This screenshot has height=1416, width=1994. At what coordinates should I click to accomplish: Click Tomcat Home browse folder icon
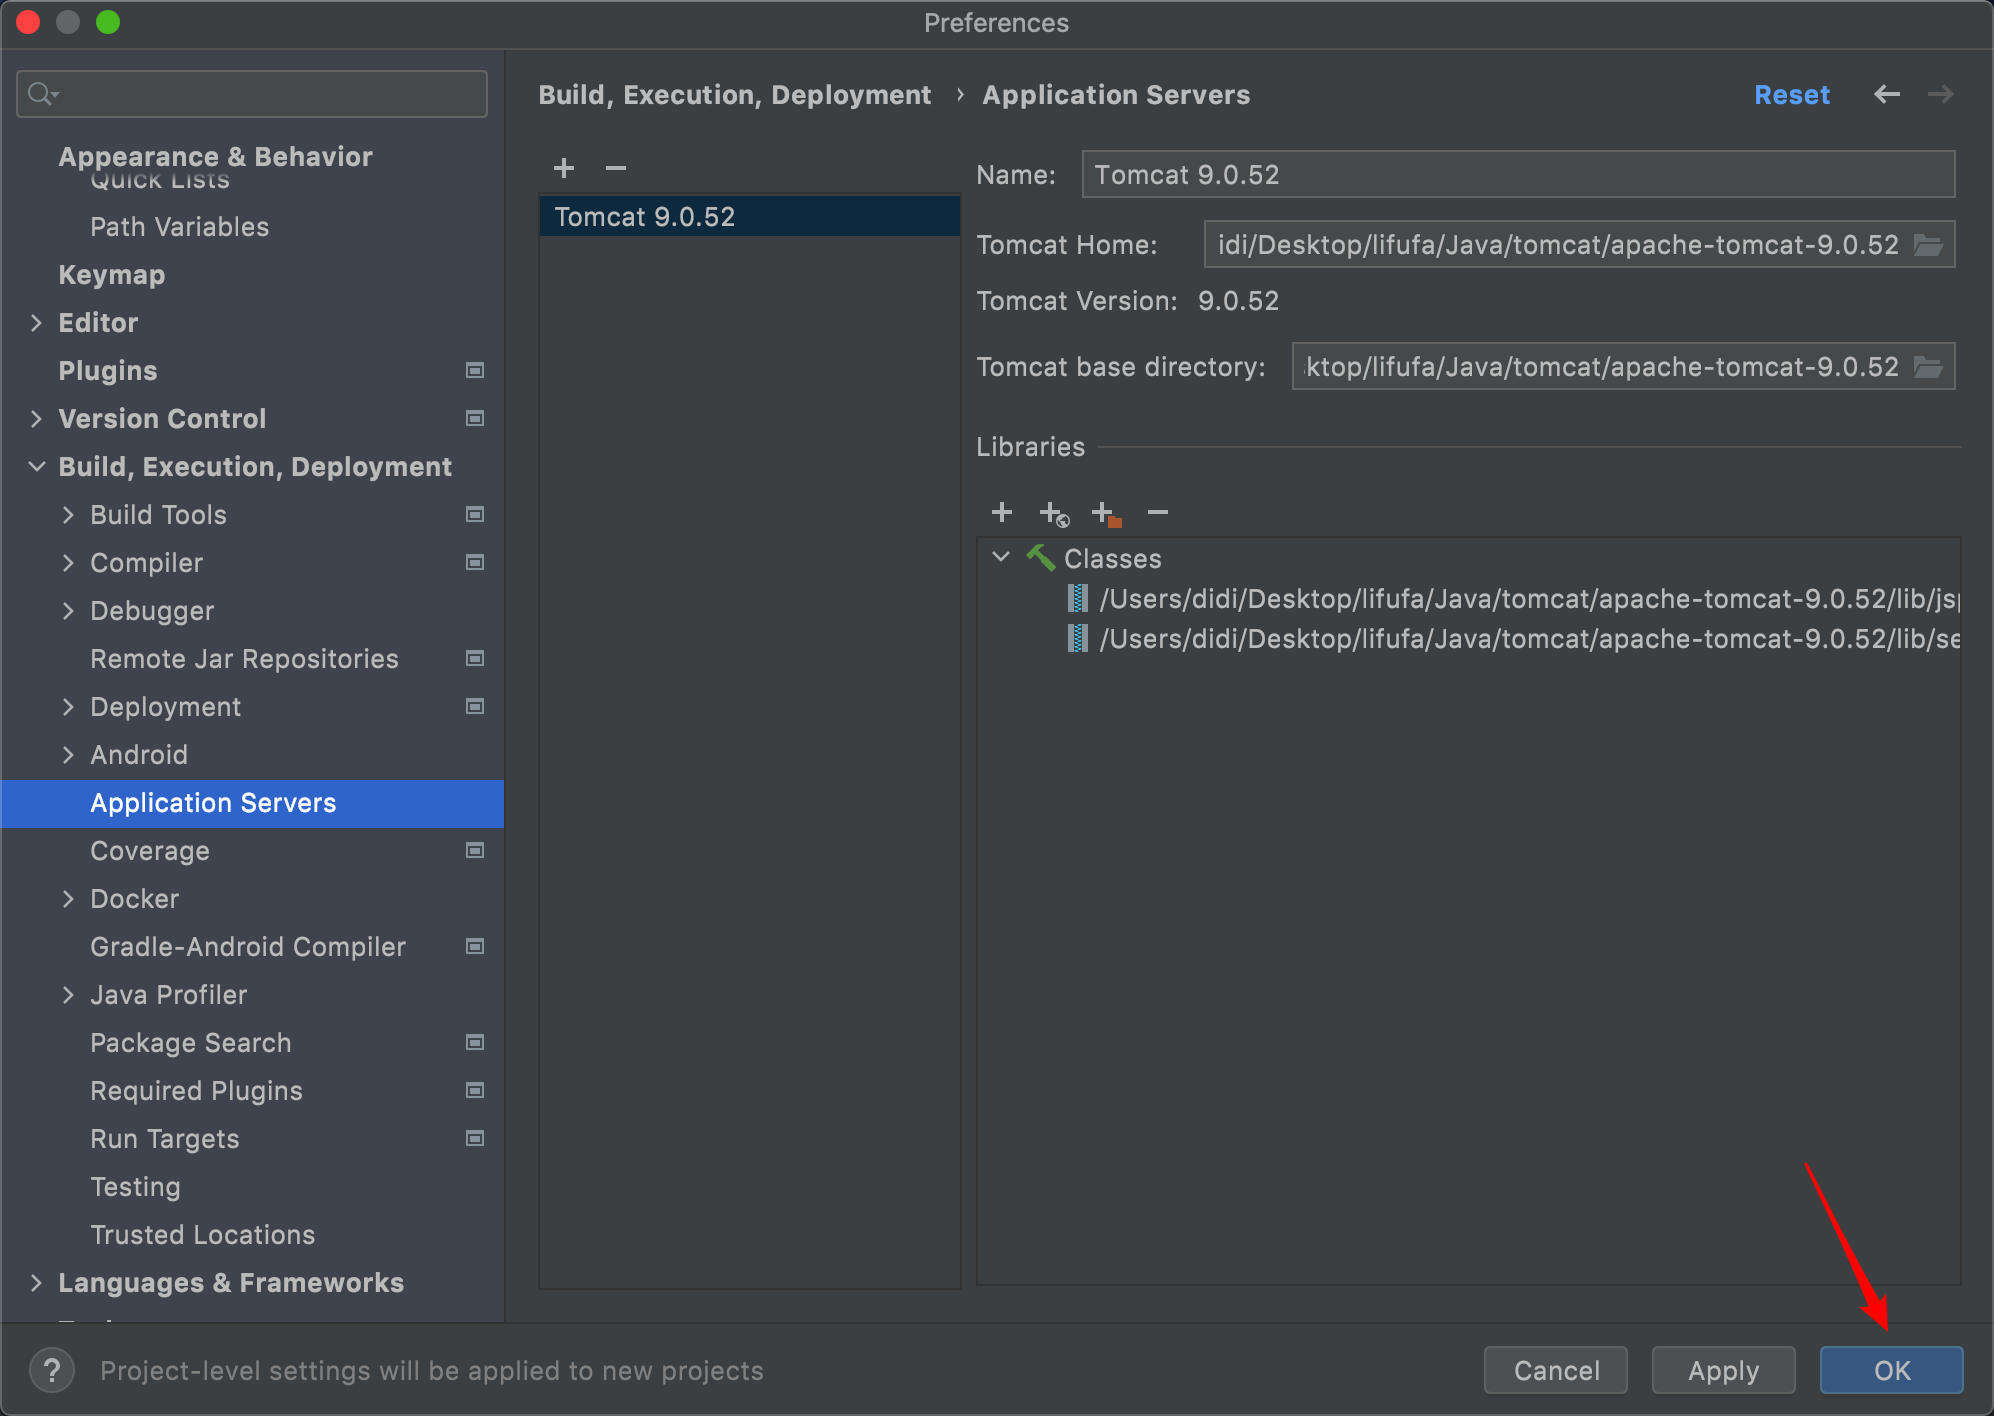pos(1928,245)
